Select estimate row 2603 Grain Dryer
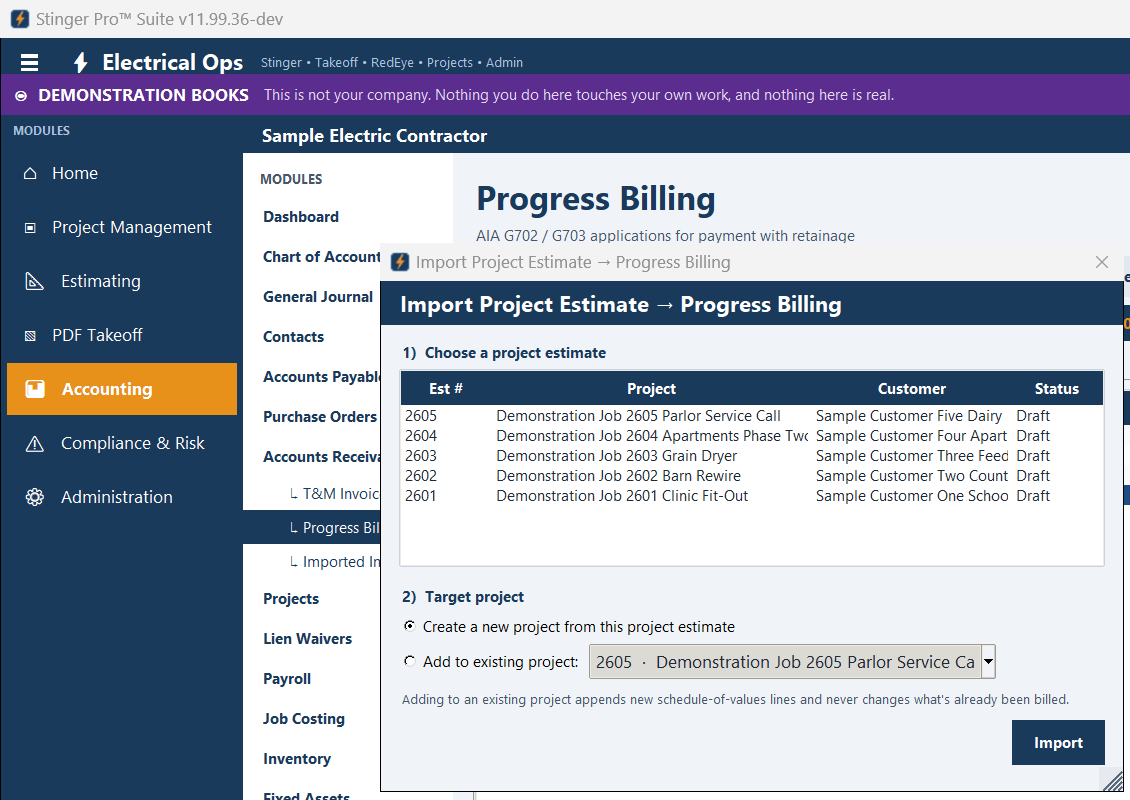Image resolution: width=1130 pixels, height=800 pixels. pos(752,456)
